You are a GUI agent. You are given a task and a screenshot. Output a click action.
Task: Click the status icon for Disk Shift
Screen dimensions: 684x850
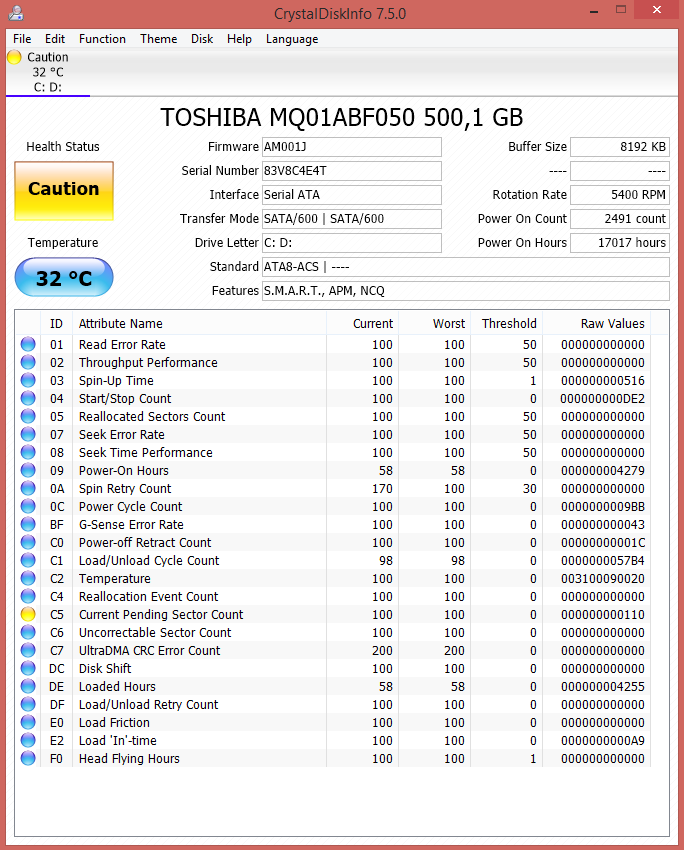pos(28,668)
